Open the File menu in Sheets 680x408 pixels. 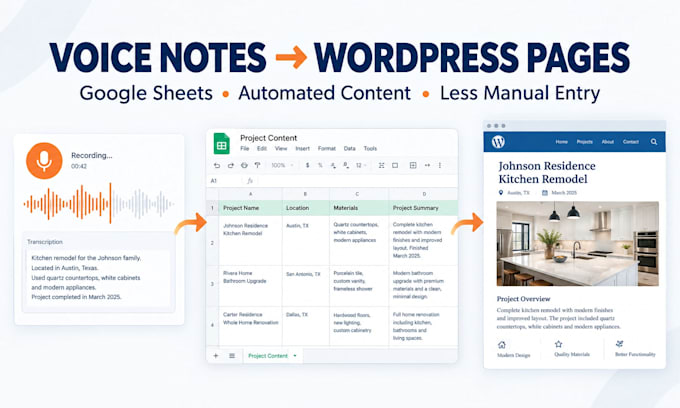[245, 148]
